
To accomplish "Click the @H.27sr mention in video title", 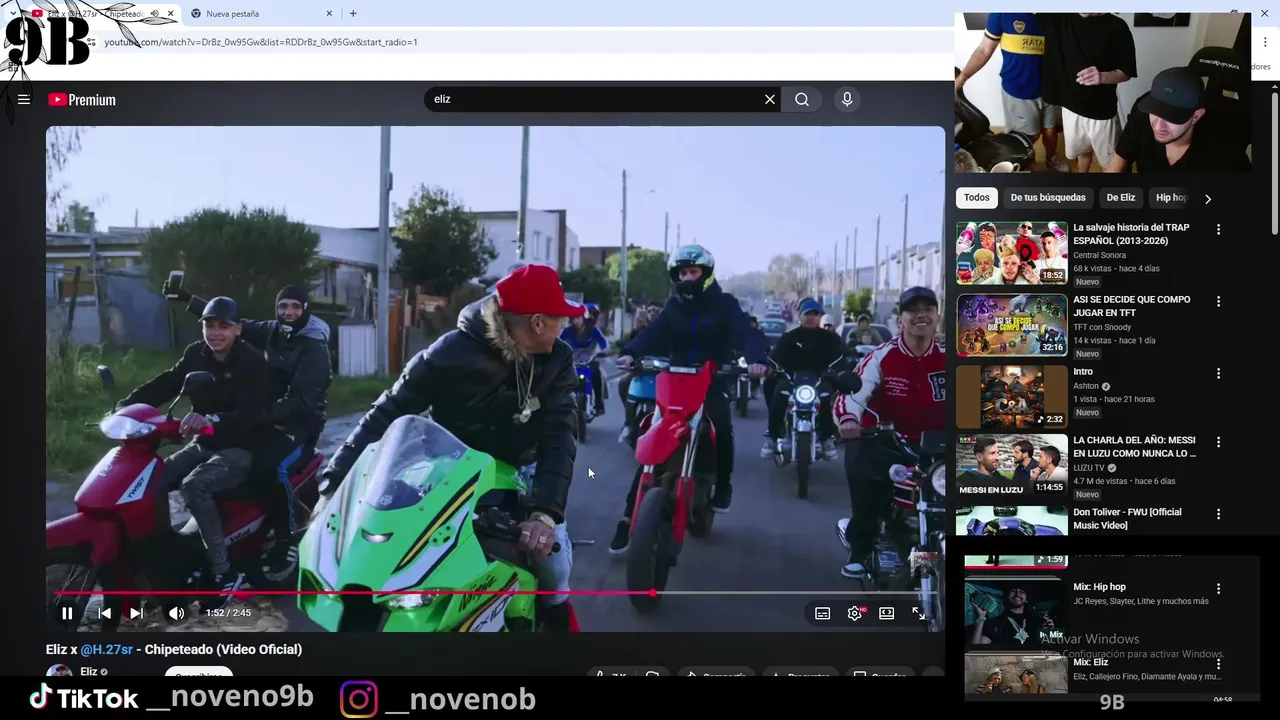I will 106,649.
